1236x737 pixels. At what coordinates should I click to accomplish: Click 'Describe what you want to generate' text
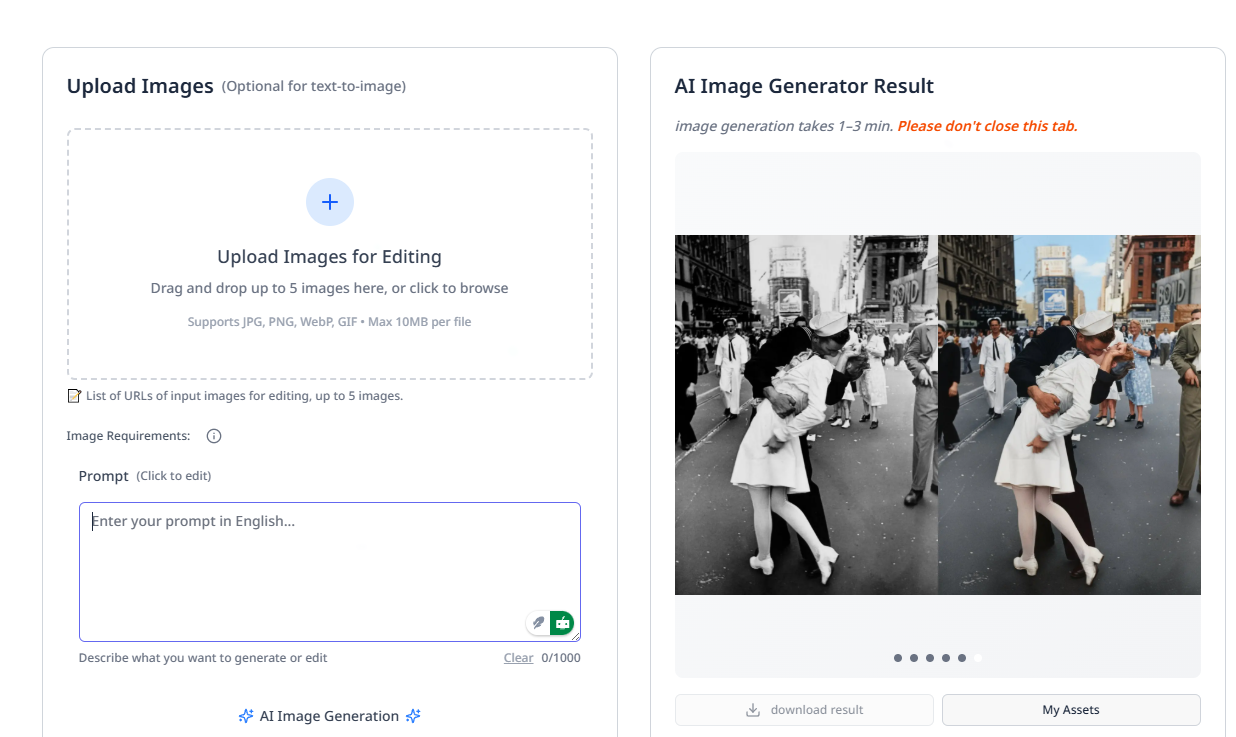click(203, 658)
